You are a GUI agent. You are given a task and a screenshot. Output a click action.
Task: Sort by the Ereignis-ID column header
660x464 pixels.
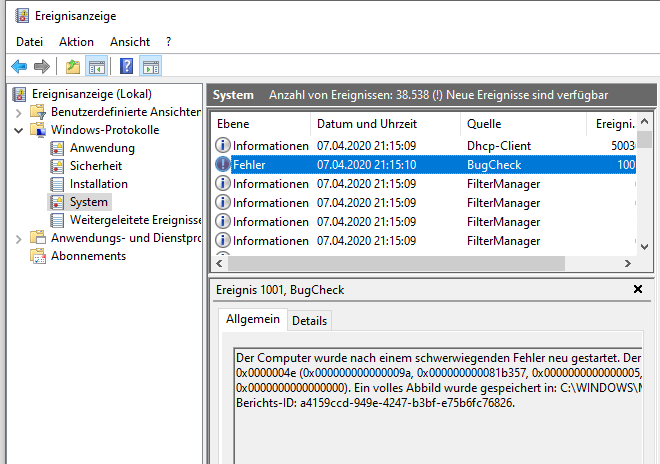point(612,124)
